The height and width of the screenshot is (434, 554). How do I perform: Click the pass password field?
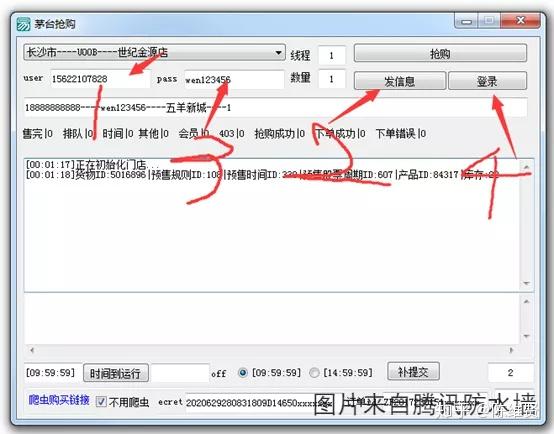pyautogui.click(x=234, y=80)
